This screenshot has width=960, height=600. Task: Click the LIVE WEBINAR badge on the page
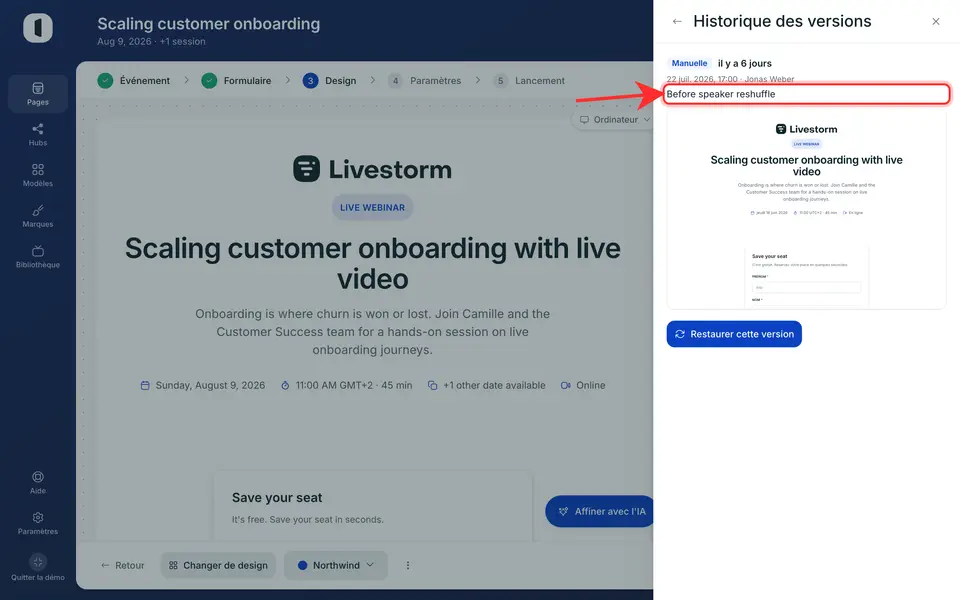(x=372, y=208)
